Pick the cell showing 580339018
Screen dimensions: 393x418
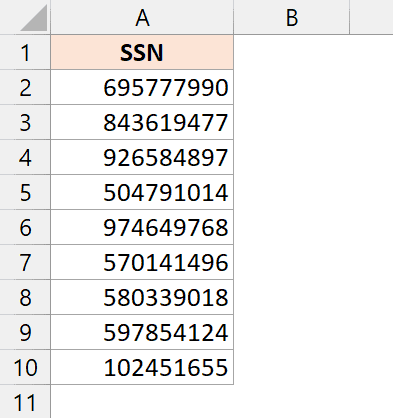coord(142,297)
